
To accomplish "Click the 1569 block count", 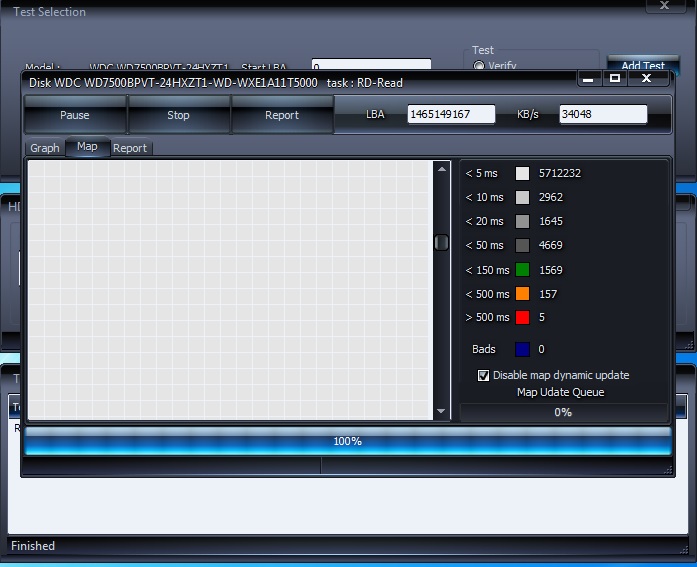I will click(551, 270).
